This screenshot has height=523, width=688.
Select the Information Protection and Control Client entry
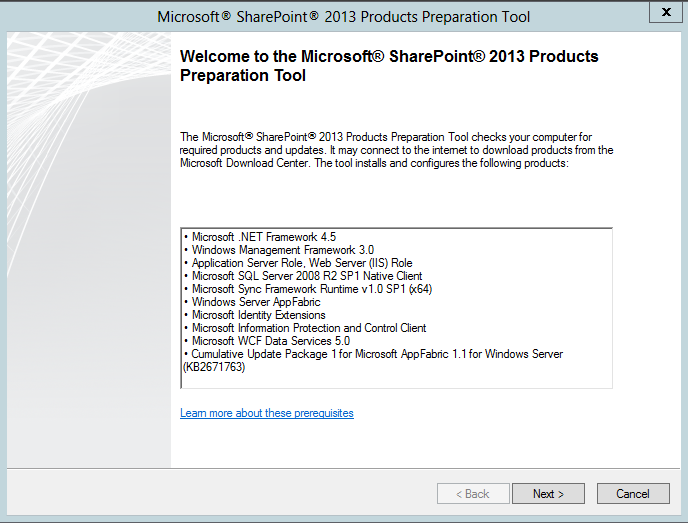305,328
